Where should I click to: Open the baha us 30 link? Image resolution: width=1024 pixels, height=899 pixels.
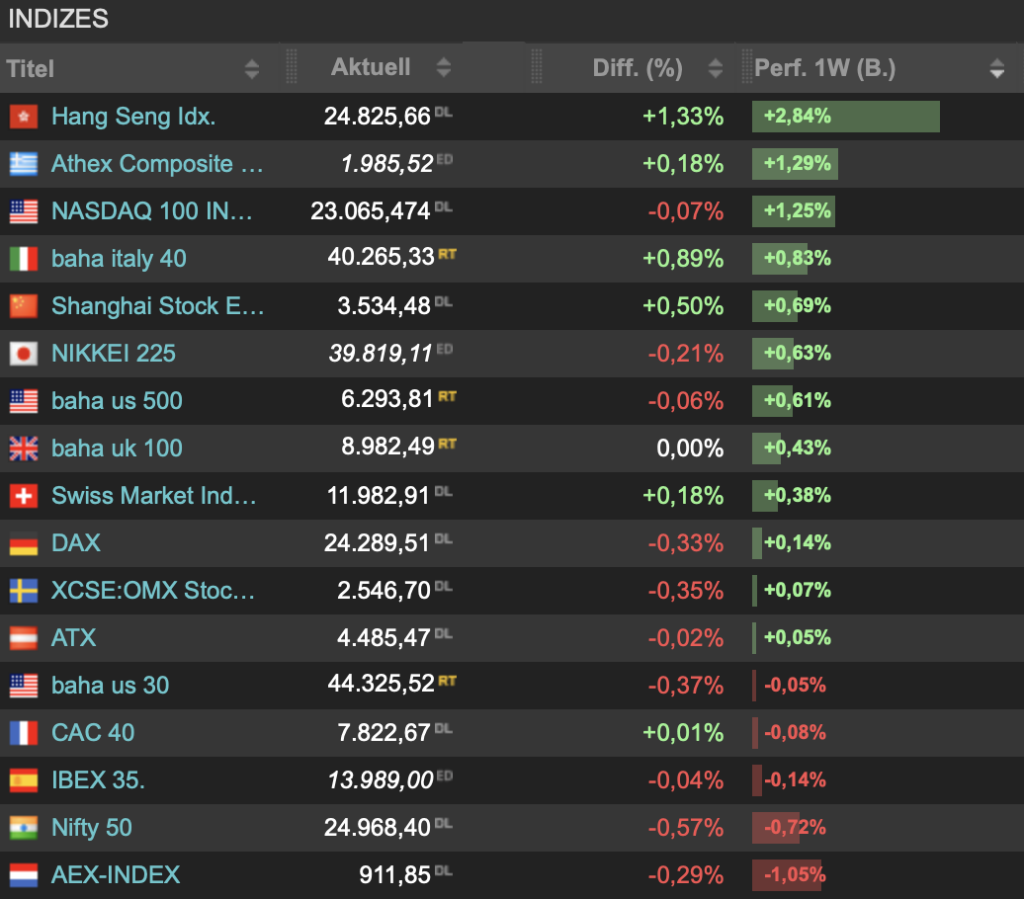pyautogui.click(x=110, y=686)
